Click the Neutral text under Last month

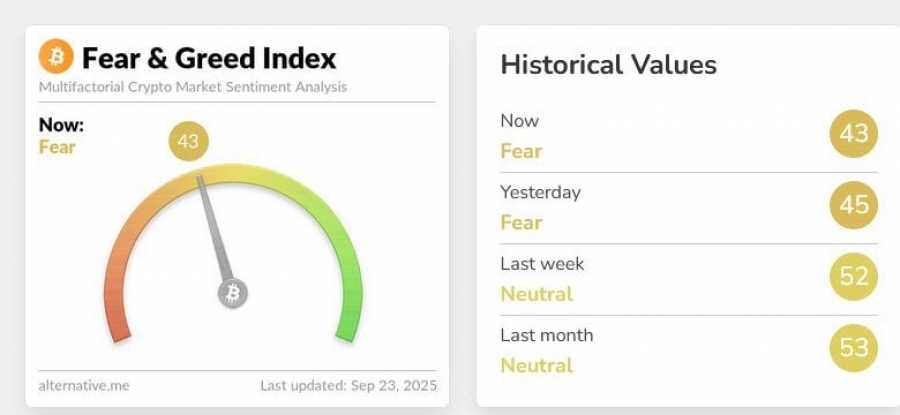point(537,365)
